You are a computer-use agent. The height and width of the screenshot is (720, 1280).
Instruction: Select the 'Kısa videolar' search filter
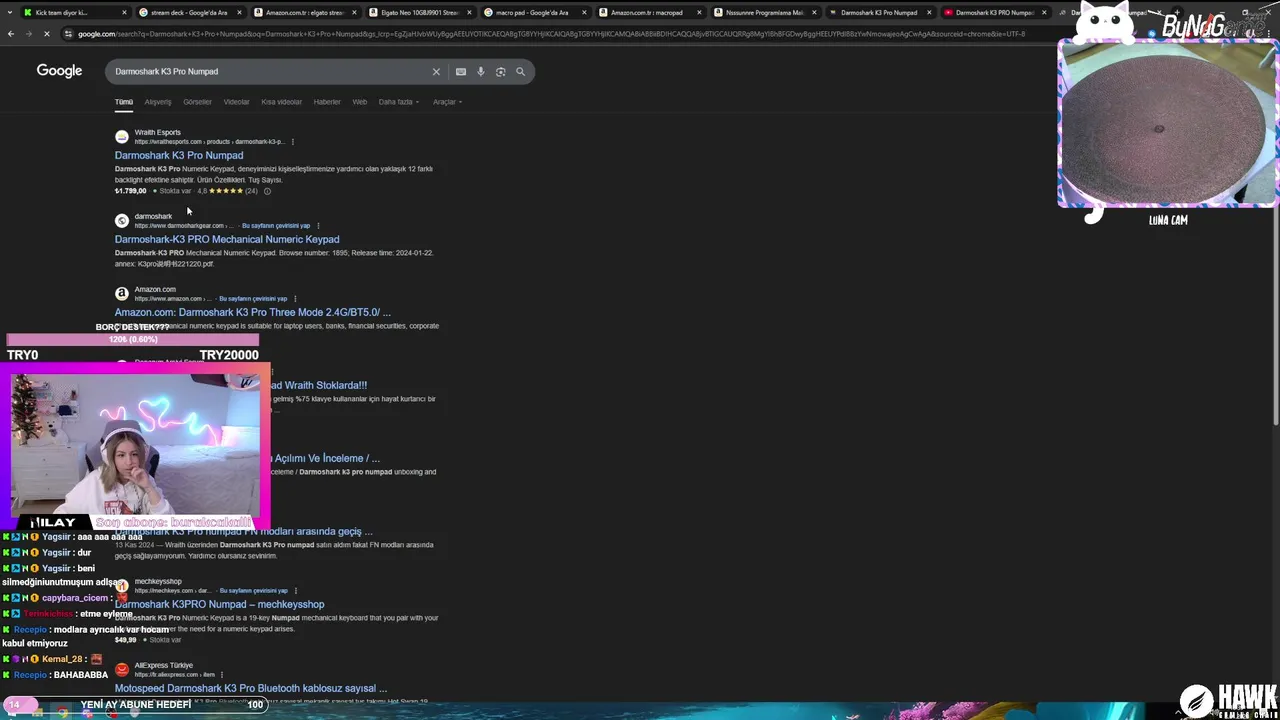[x=282, y=102]
